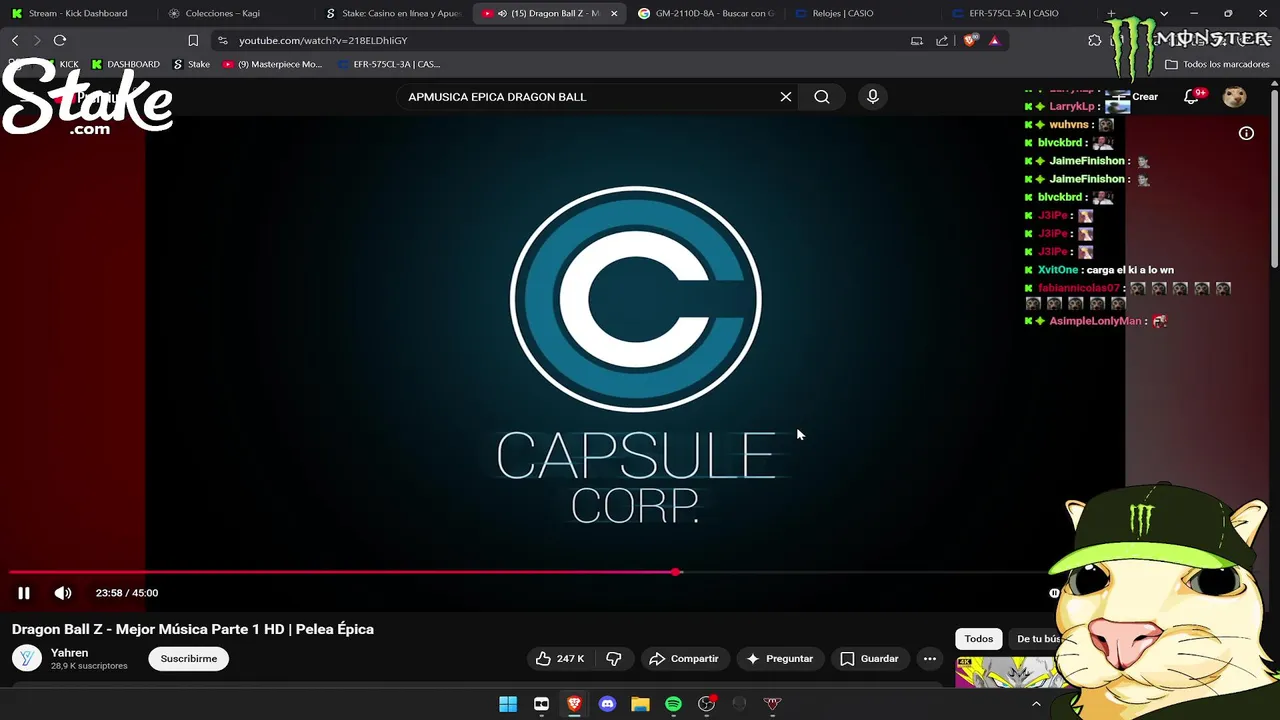Open the three-dot more actions menu
Screen dimensions: 1280x720
coord(930,658)
